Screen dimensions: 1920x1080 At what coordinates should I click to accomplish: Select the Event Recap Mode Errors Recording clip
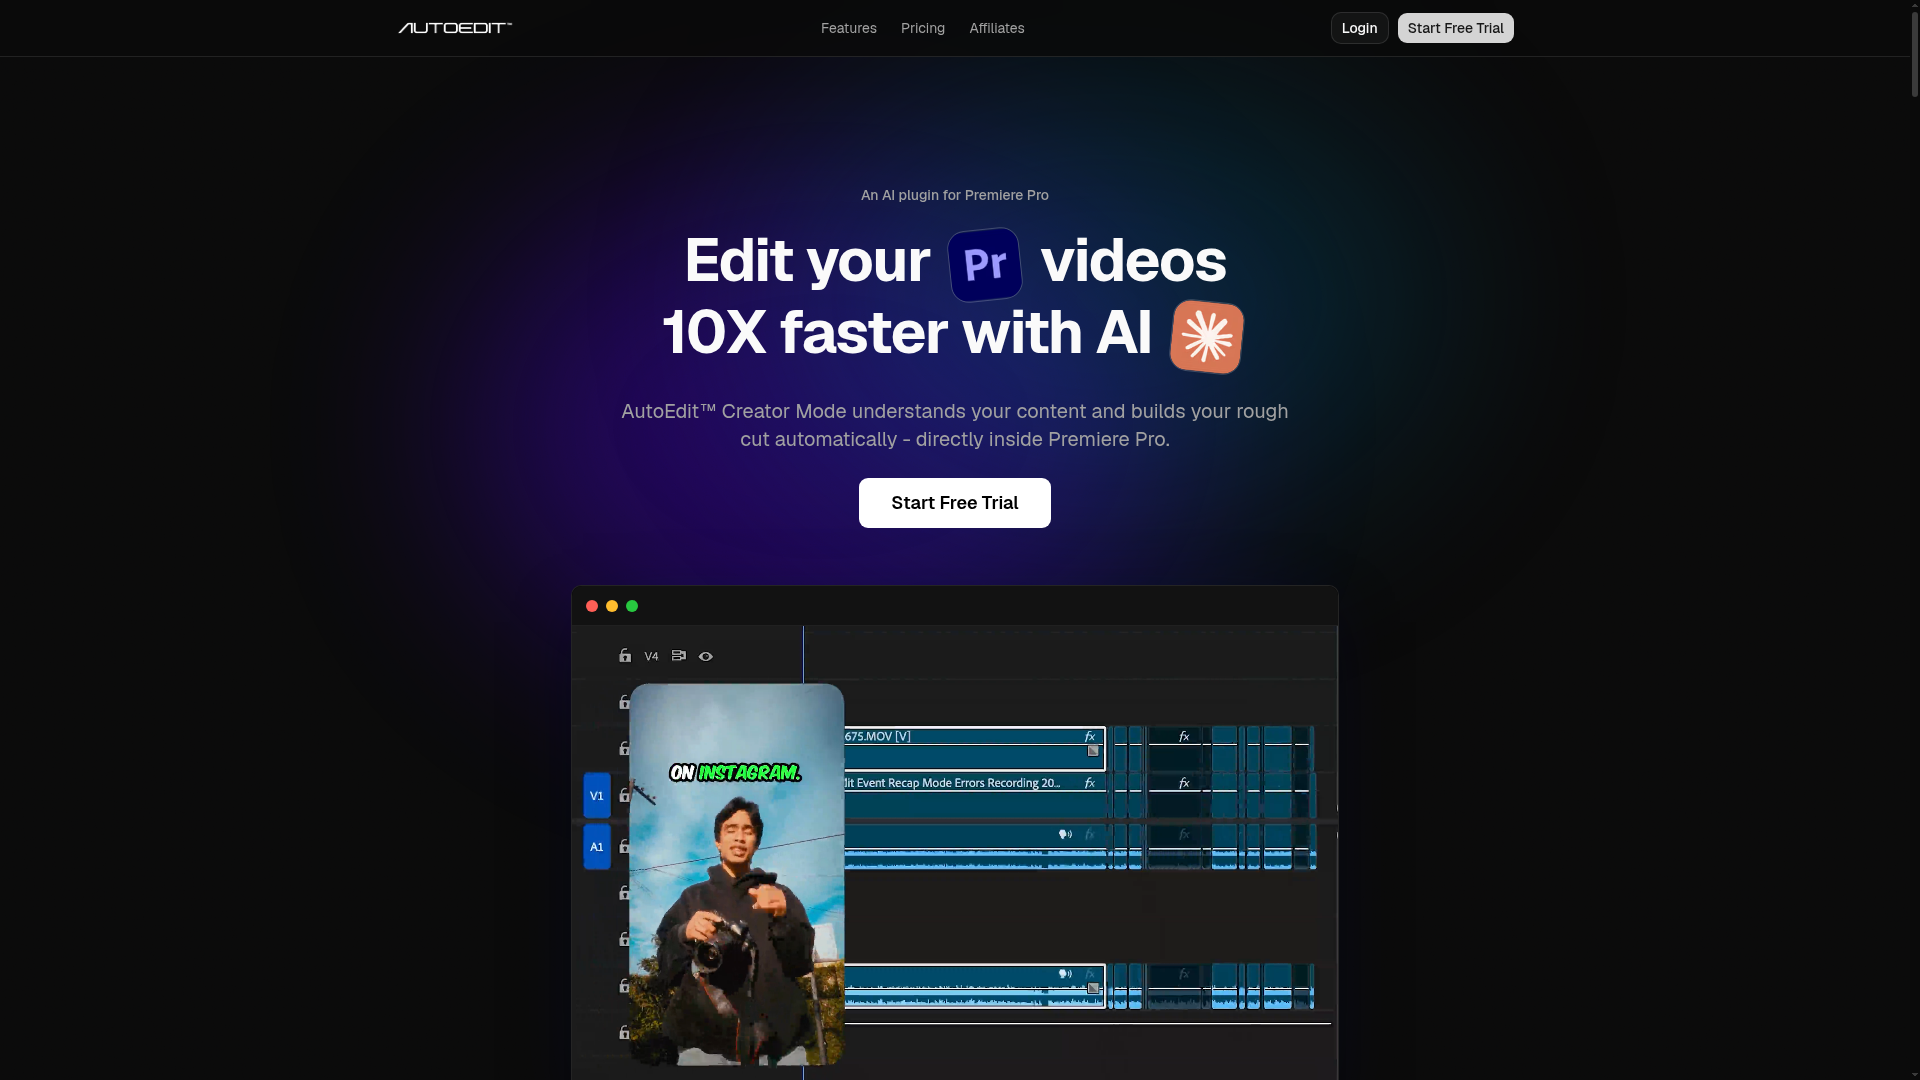point(974,796)
